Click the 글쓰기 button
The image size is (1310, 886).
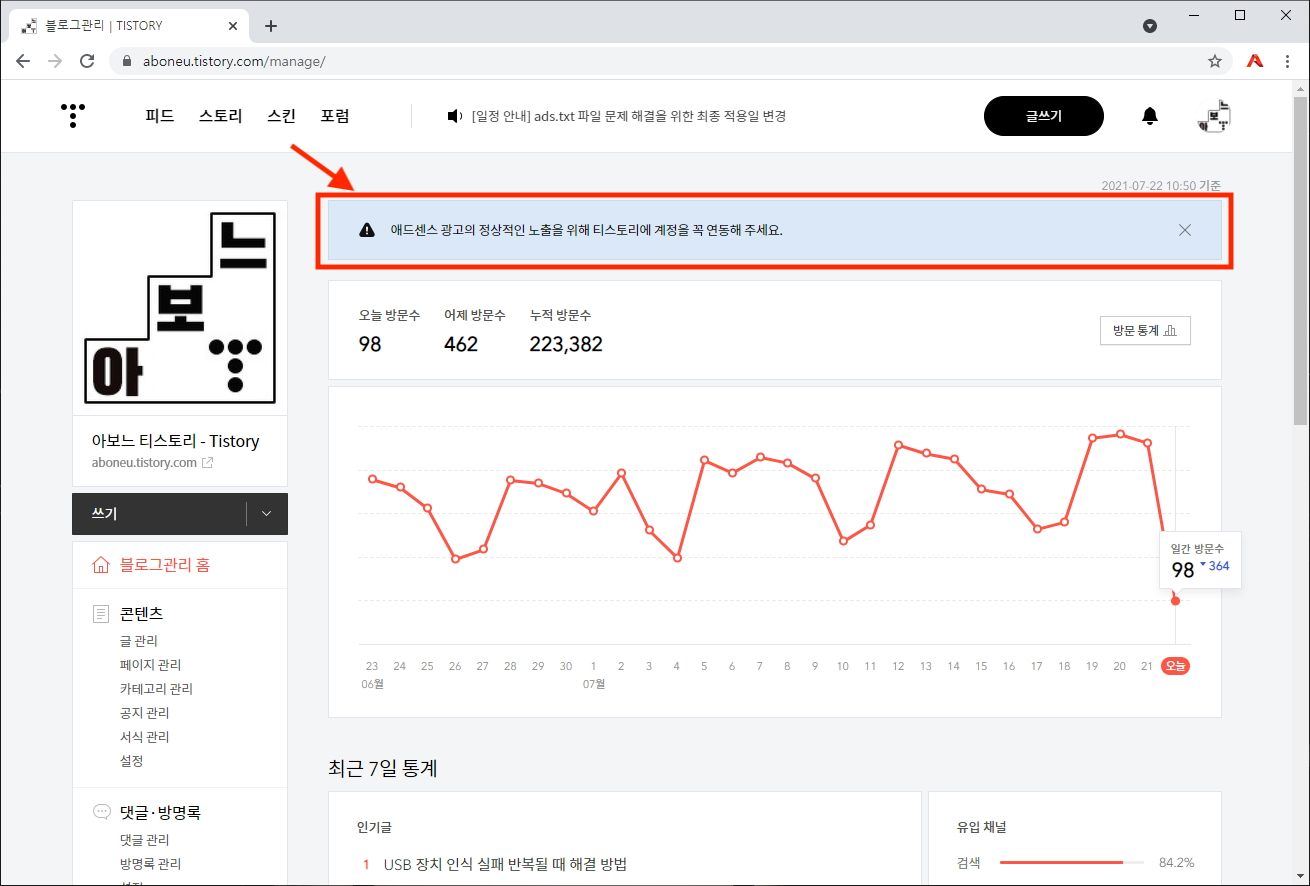pos(1044,116)
